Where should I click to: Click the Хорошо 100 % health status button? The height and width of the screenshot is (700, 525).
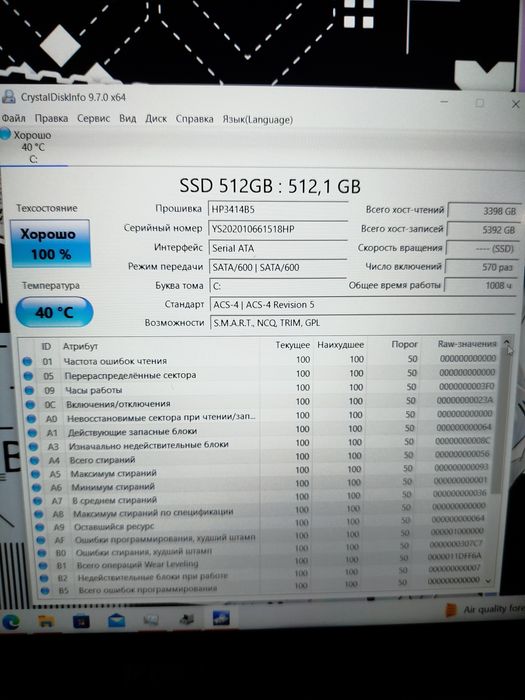coord(50,244)
